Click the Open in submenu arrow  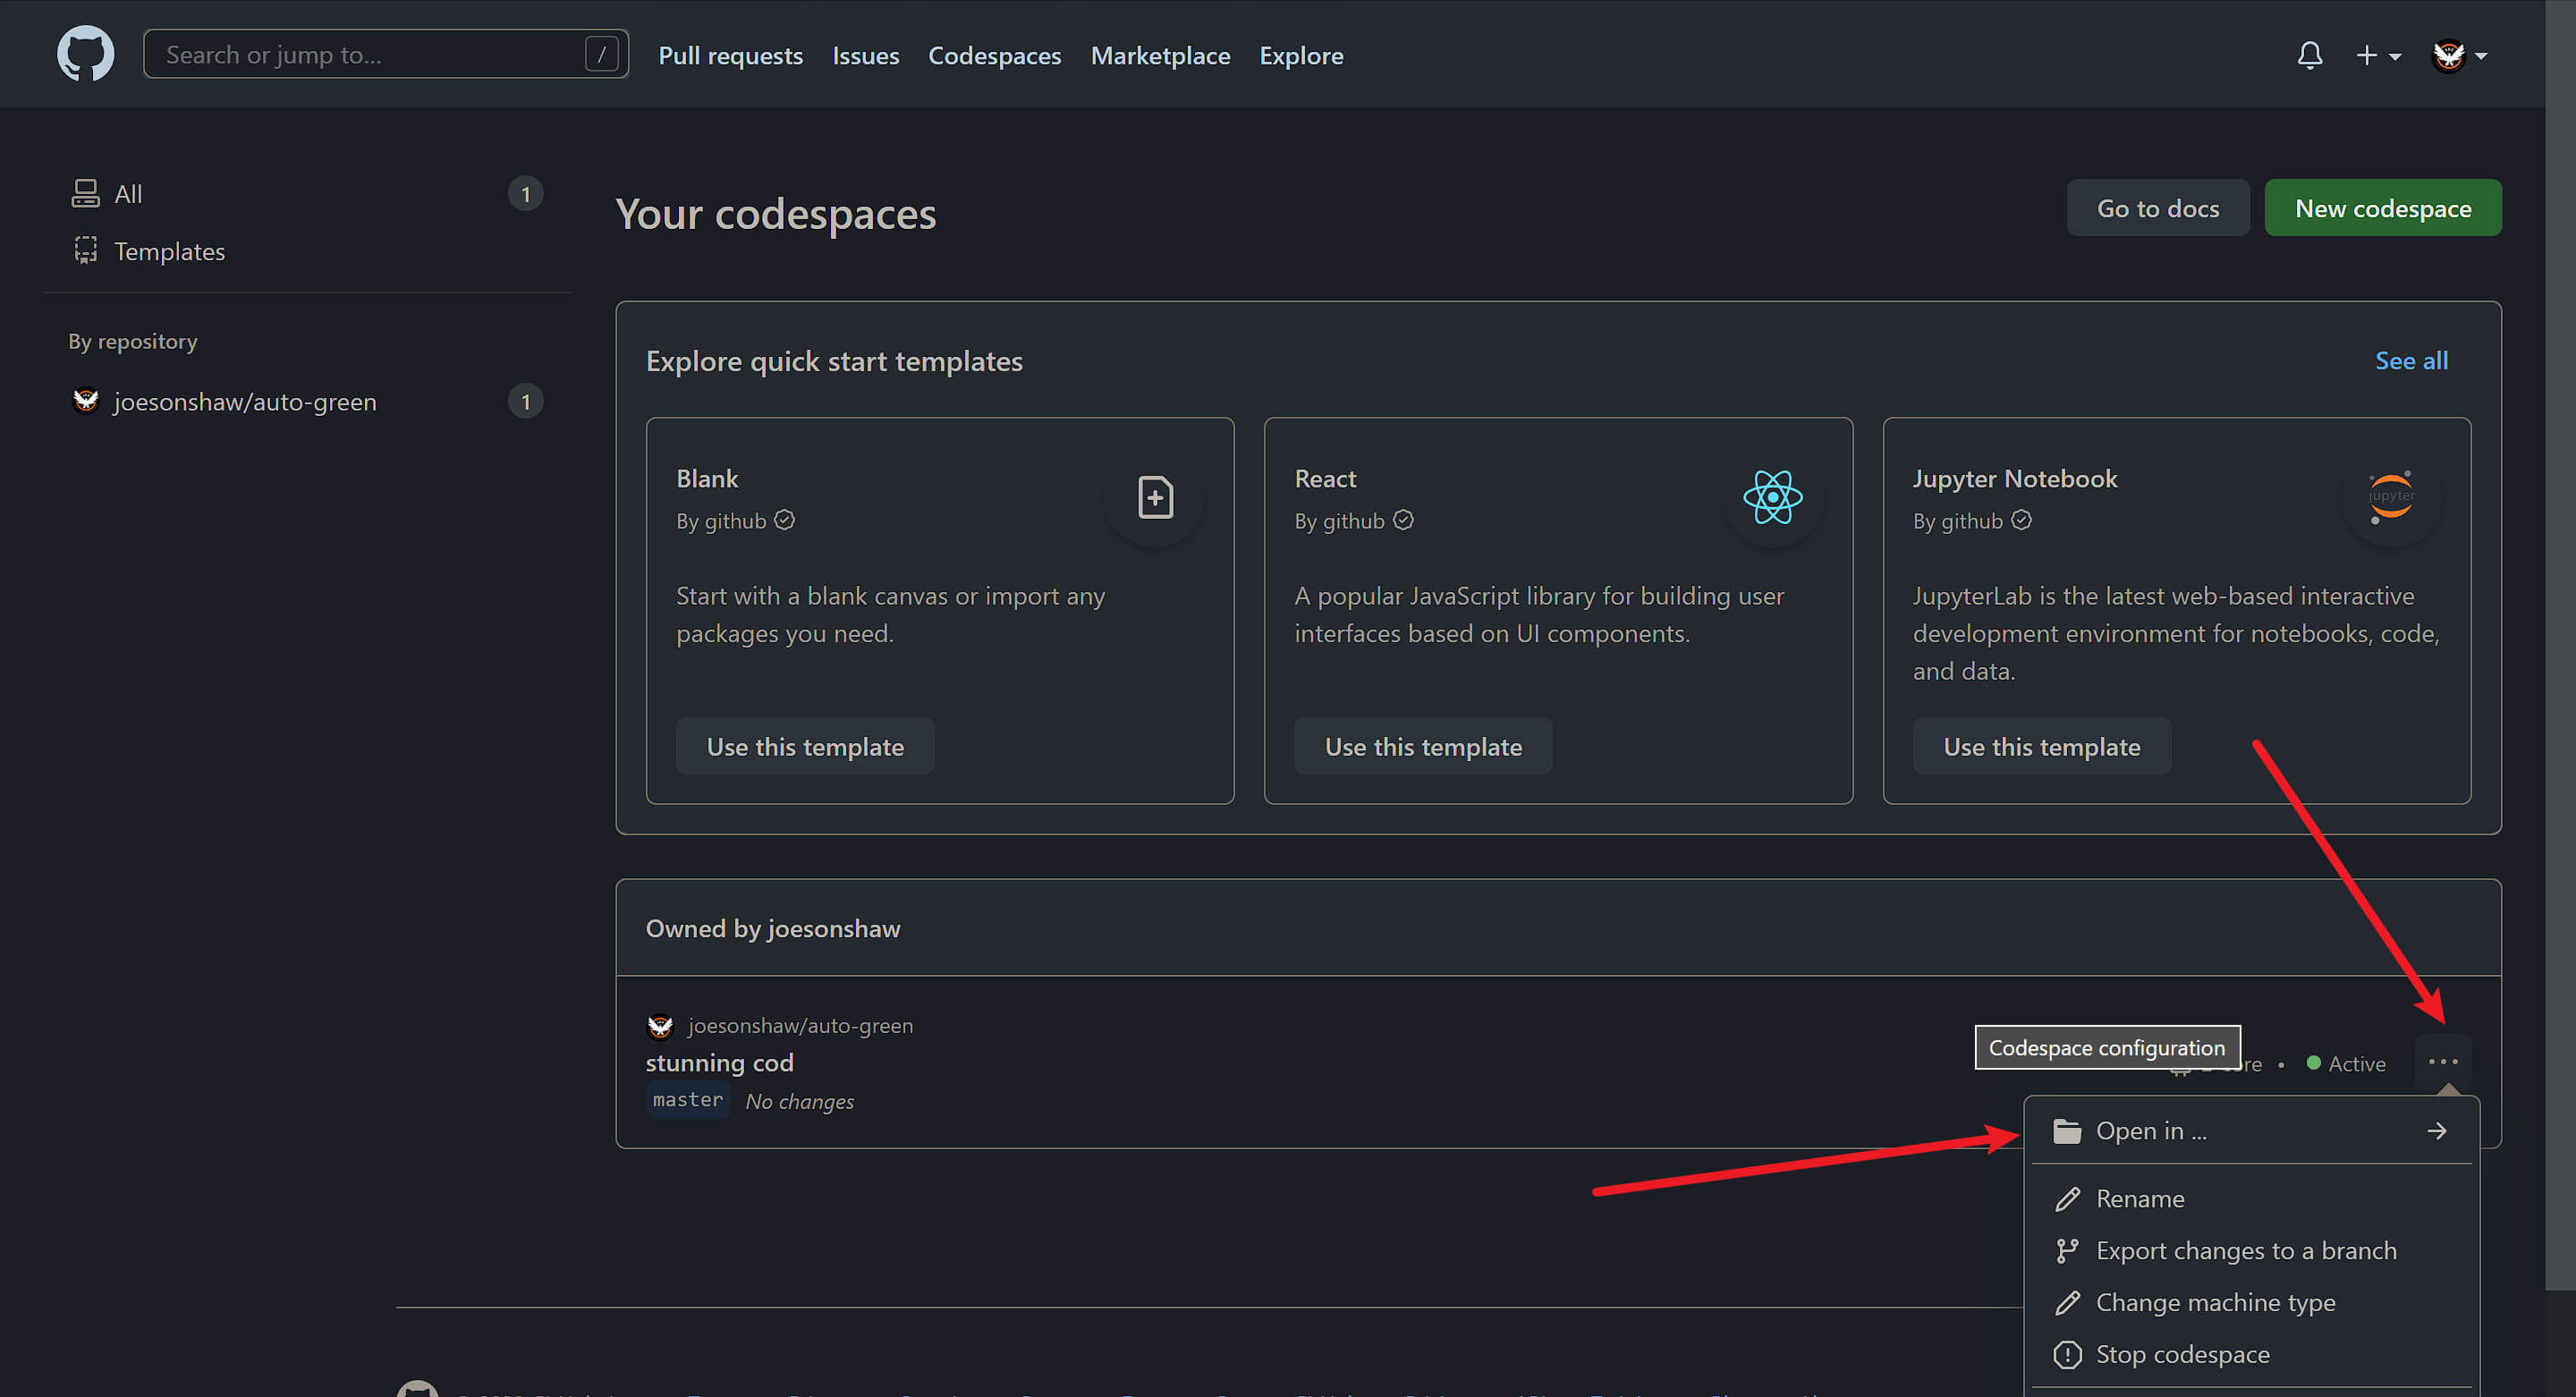[x=2436, y=1130]
